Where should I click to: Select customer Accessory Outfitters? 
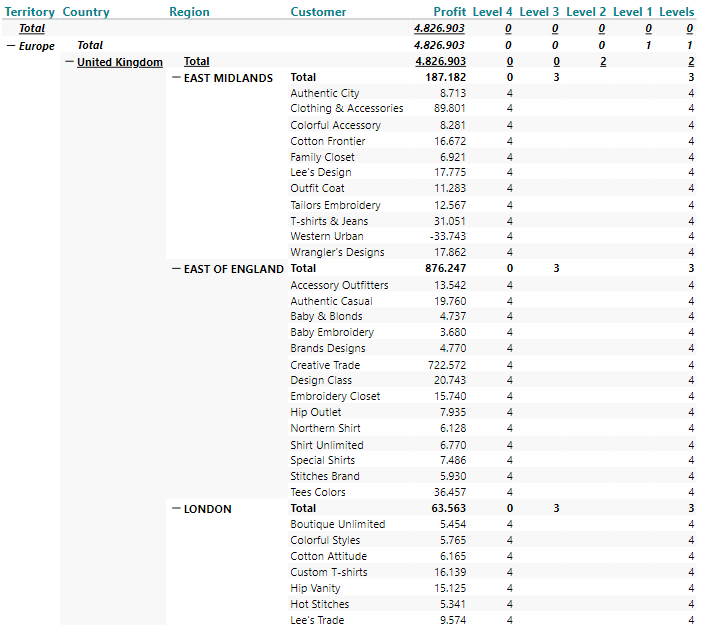tap(339, 285)
